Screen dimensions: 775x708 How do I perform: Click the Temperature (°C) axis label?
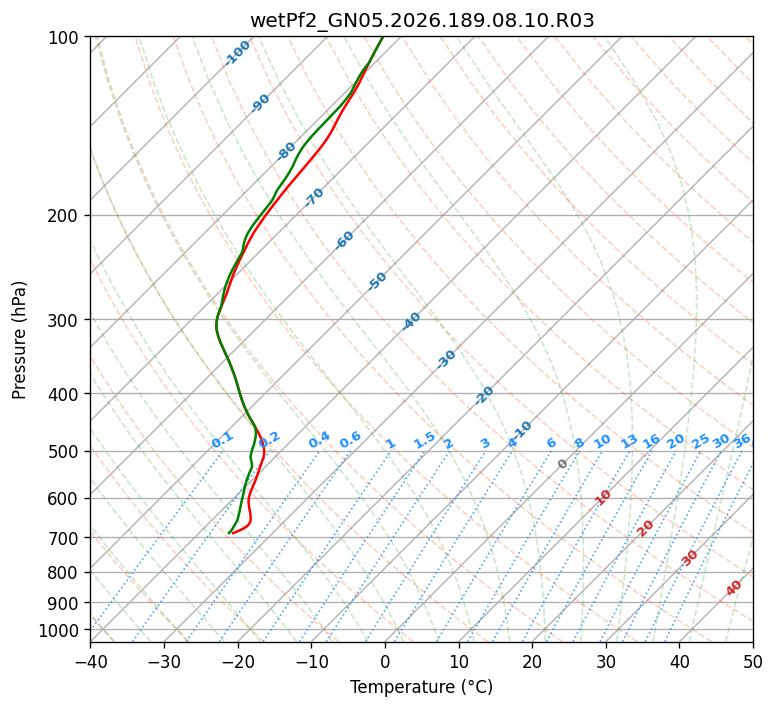coord(422,687)
